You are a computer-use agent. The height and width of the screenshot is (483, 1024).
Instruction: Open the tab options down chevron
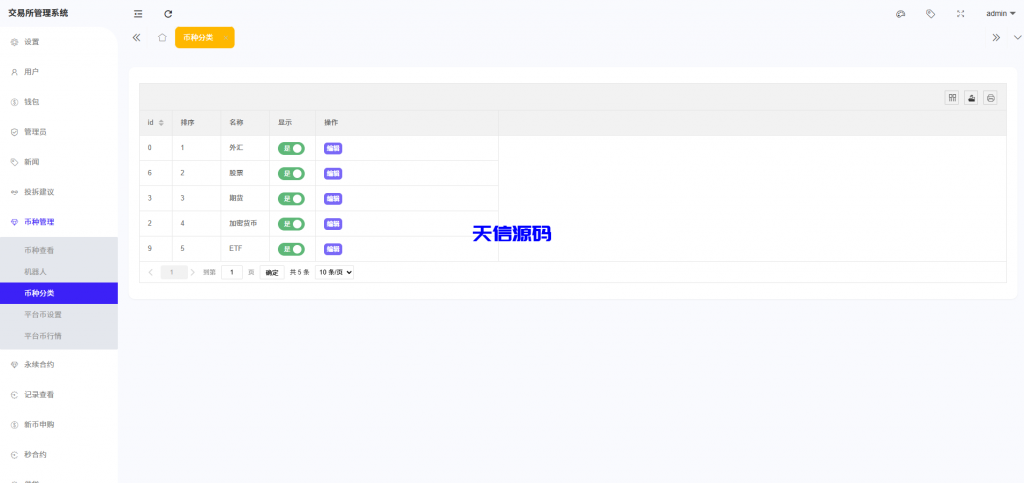(x=1017, y=37)
